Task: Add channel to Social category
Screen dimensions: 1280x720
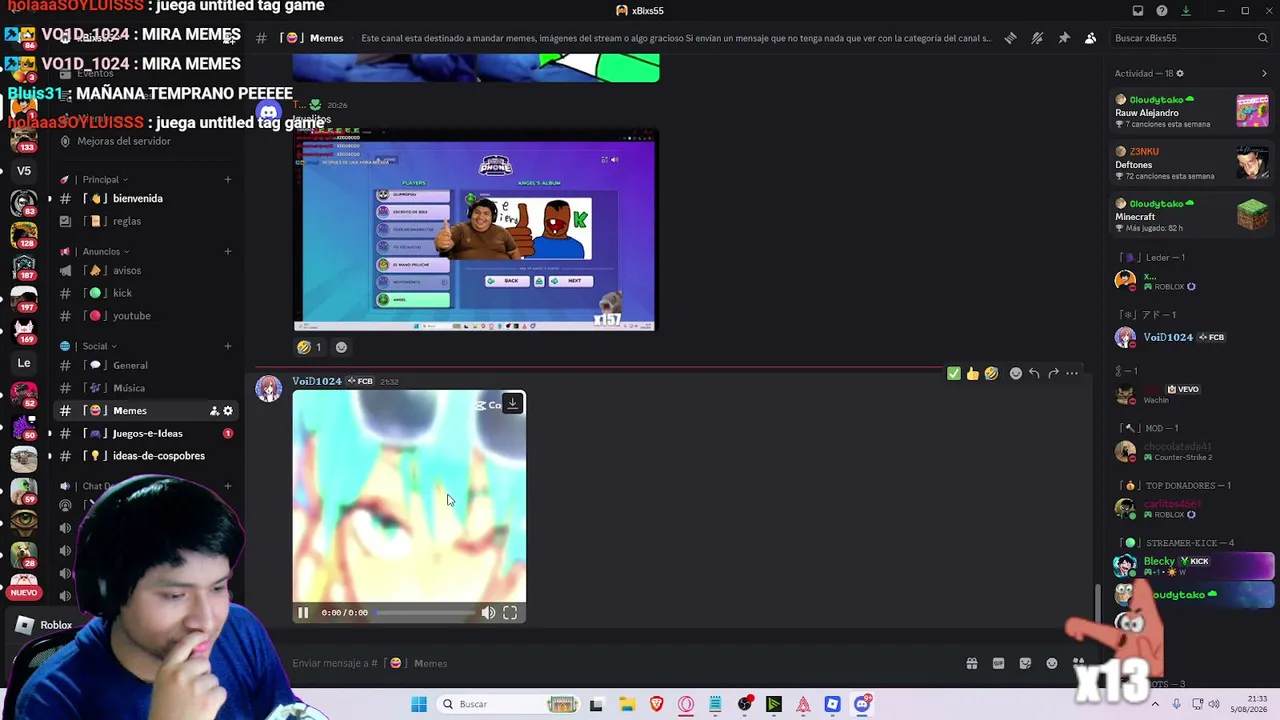Action: coord(228,347)
